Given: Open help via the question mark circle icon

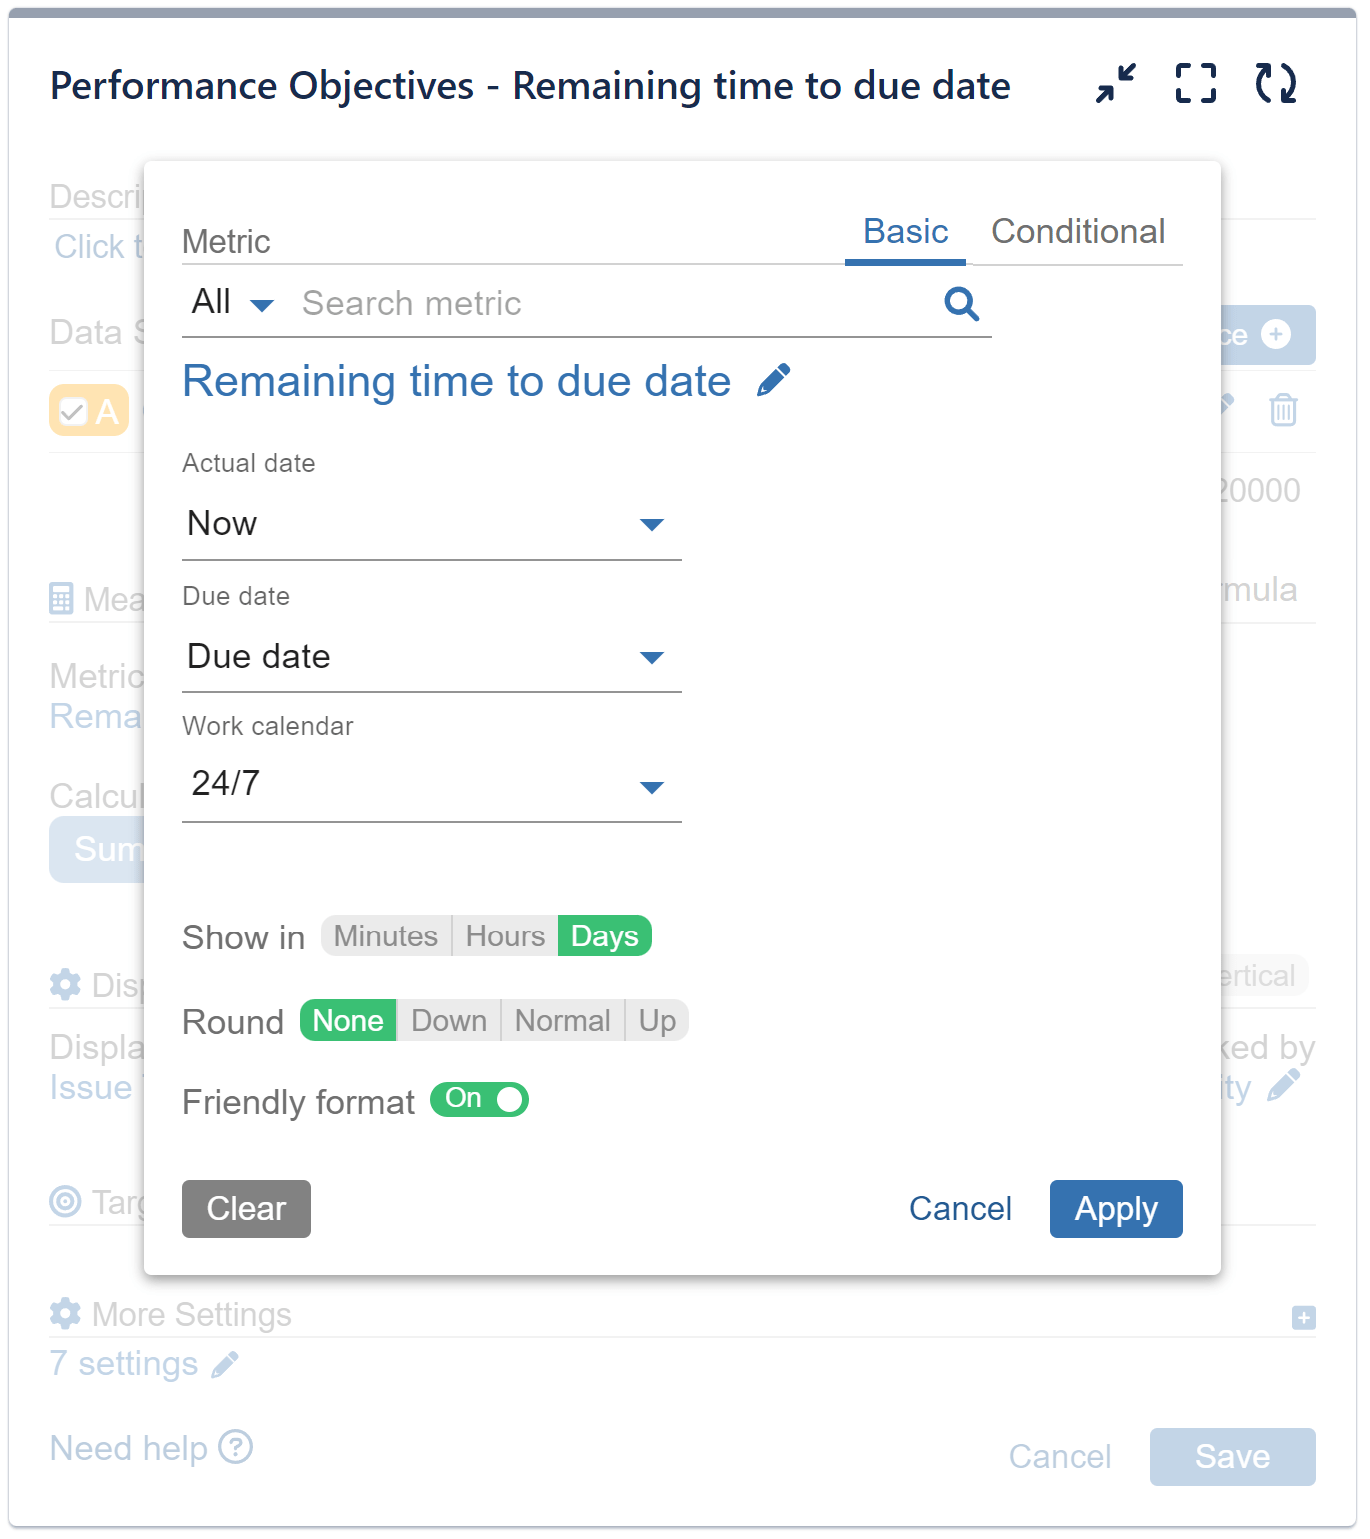Looking at the screenshot, I should click(x=237, y=1447).
